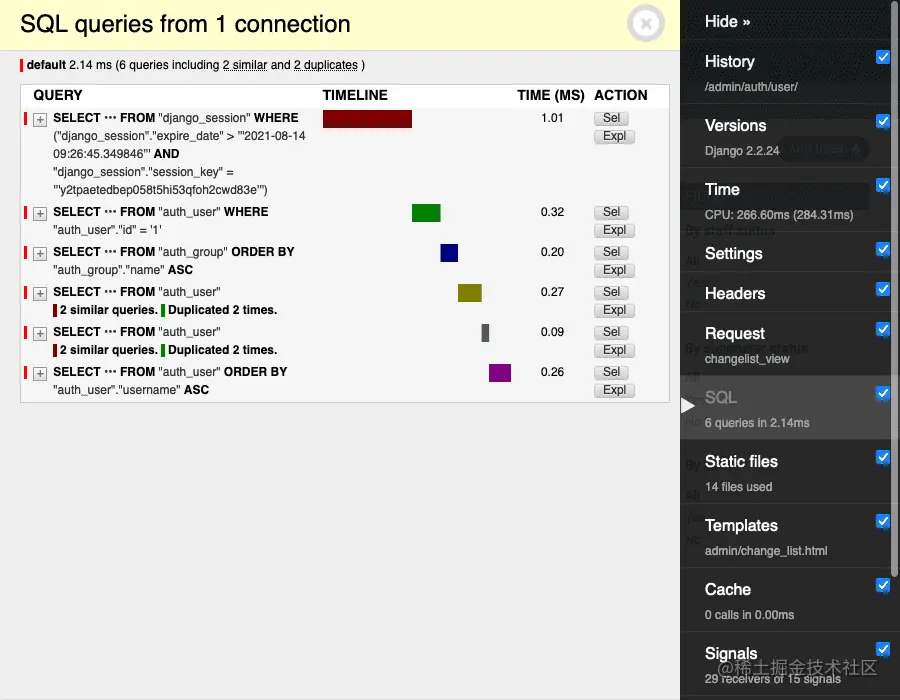Click Sel for the auth_user id query

coord(611,212)
